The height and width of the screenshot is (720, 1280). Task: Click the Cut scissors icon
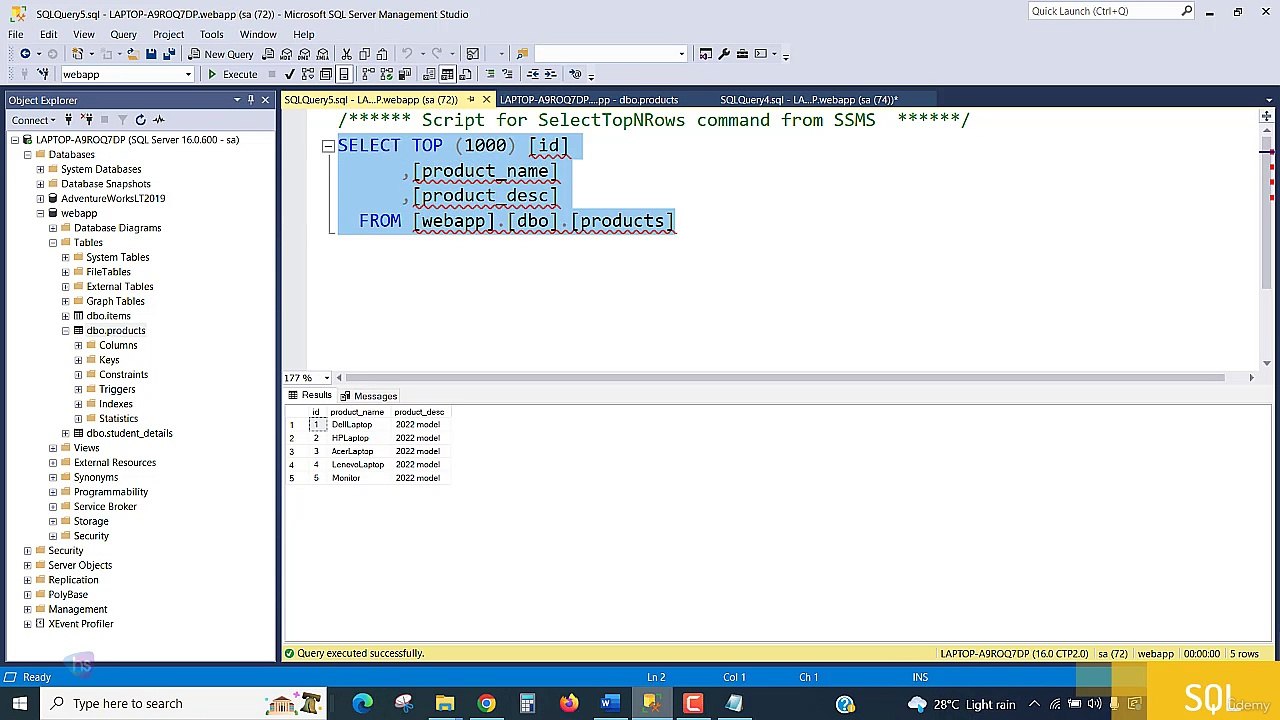(x=346, y=54)
